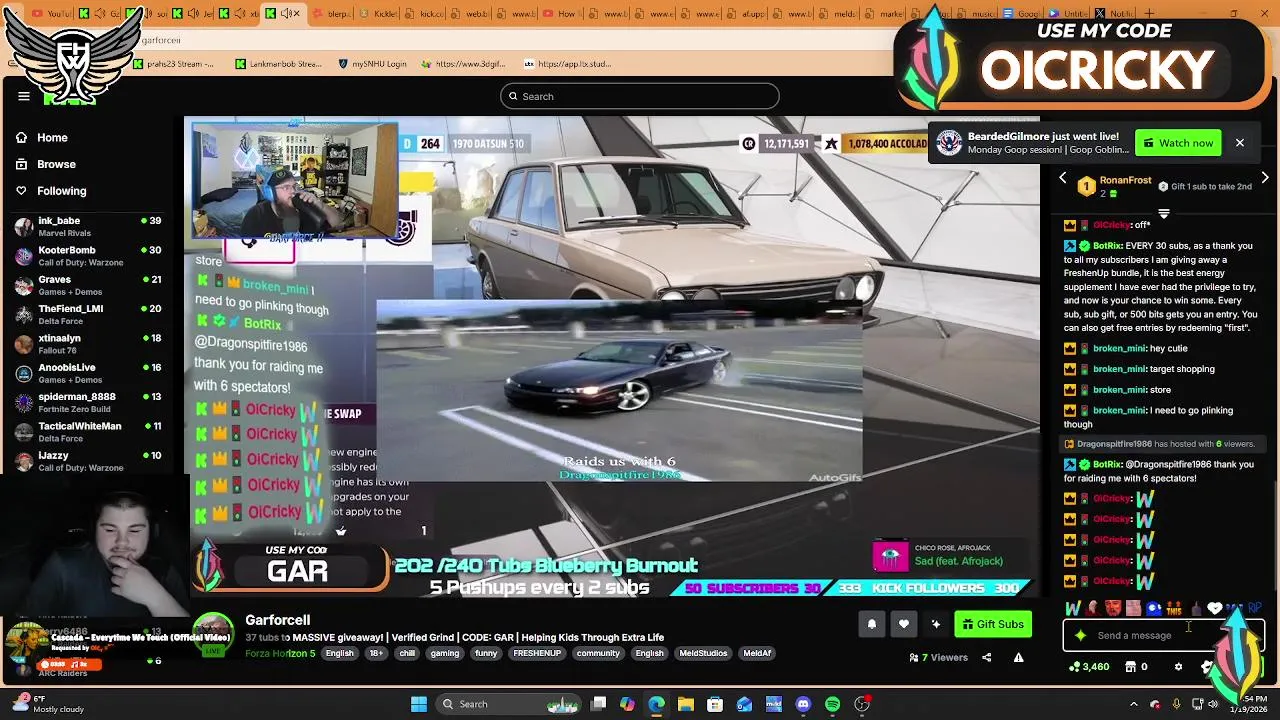The image size is (1280, 720).
Task: Open Forza Horizon 5 category link
Action: 280,653
